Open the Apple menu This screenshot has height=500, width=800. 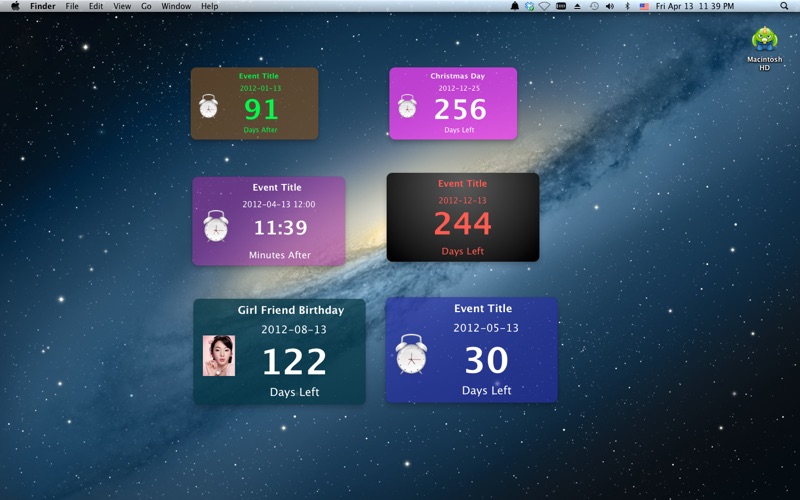click(x=15, y=6)
